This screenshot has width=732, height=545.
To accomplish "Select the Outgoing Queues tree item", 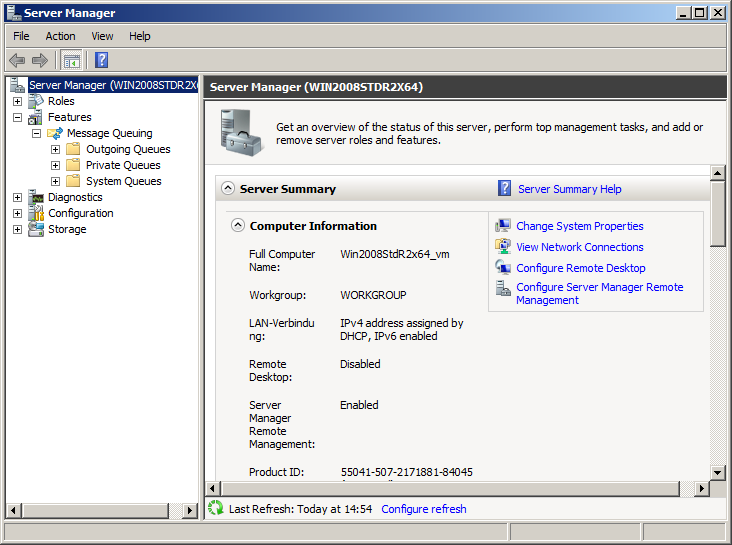I will pyautogui.click(x=128, y=149).
